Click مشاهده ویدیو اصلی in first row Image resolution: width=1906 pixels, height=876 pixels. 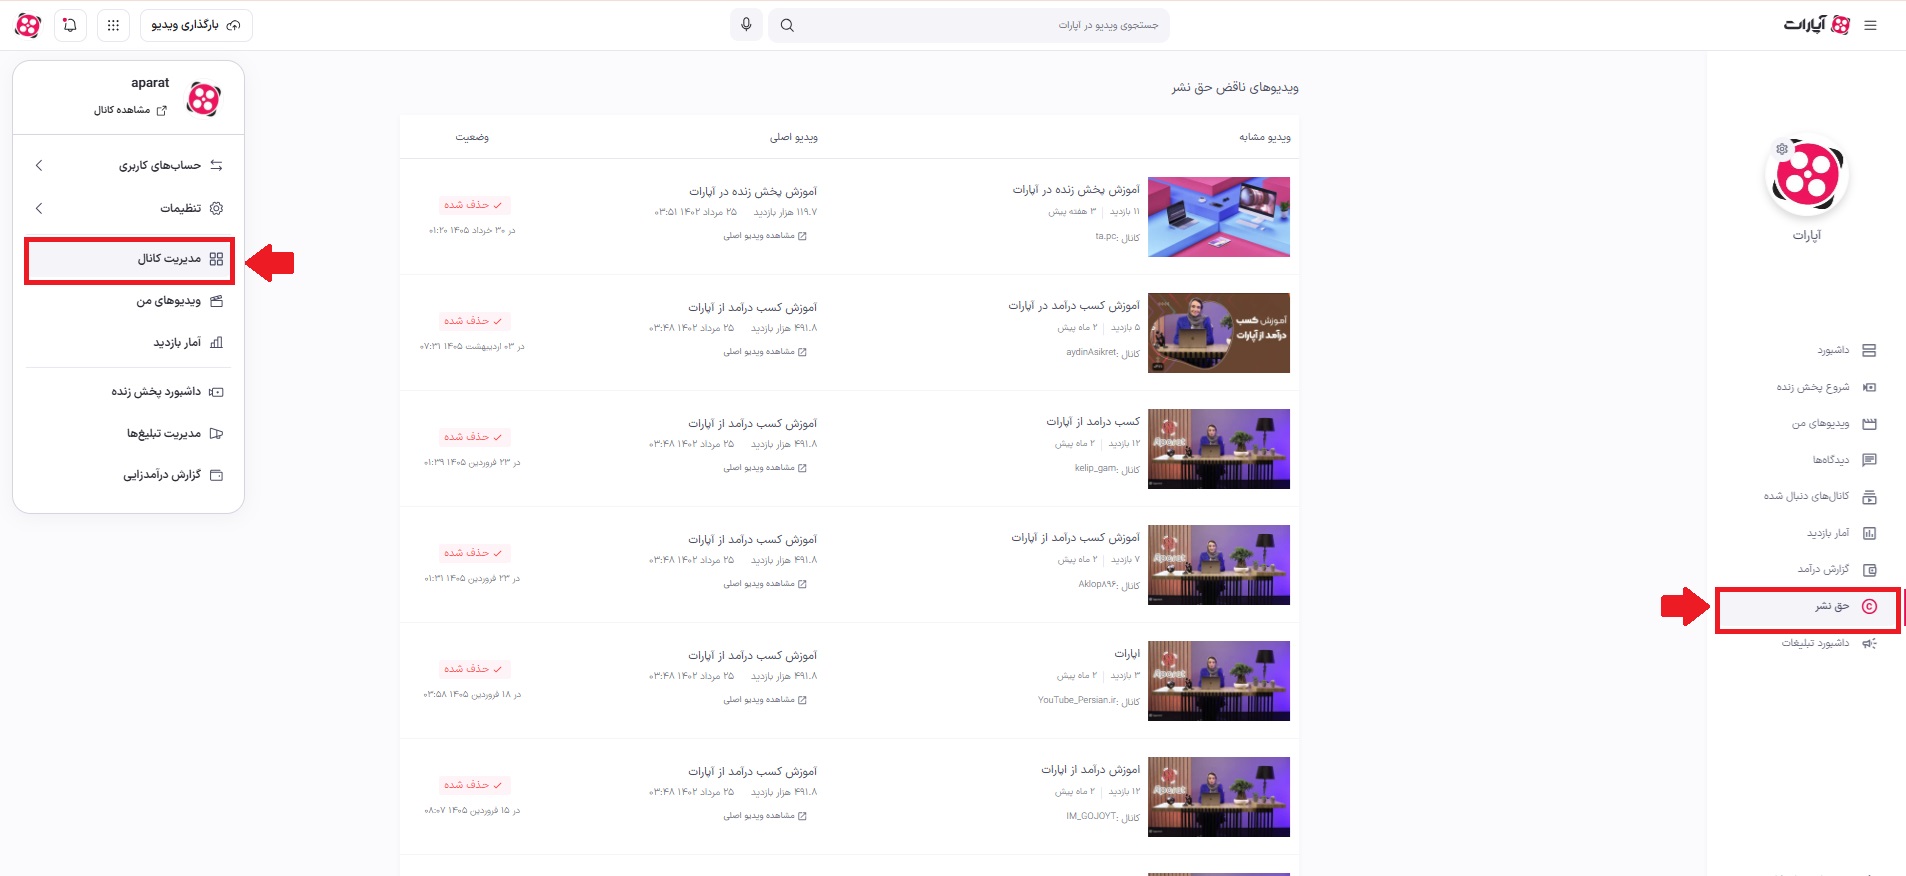[765, 236]
